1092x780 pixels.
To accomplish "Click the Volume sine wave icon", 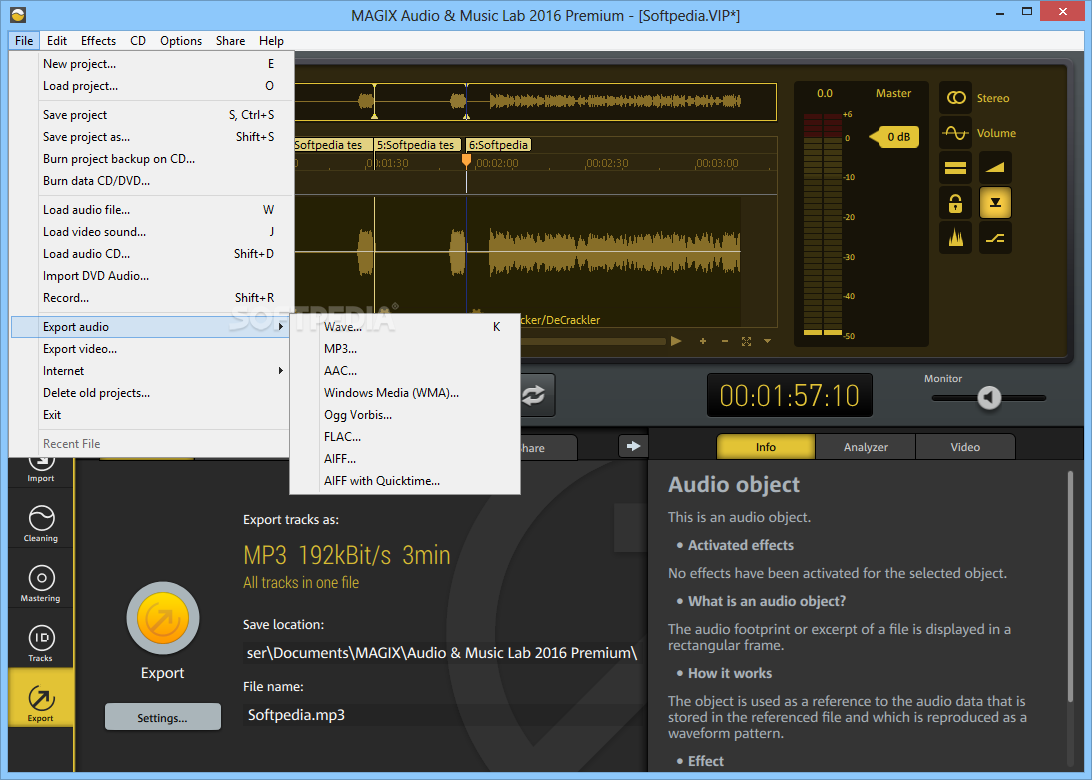I will (956, 133).
